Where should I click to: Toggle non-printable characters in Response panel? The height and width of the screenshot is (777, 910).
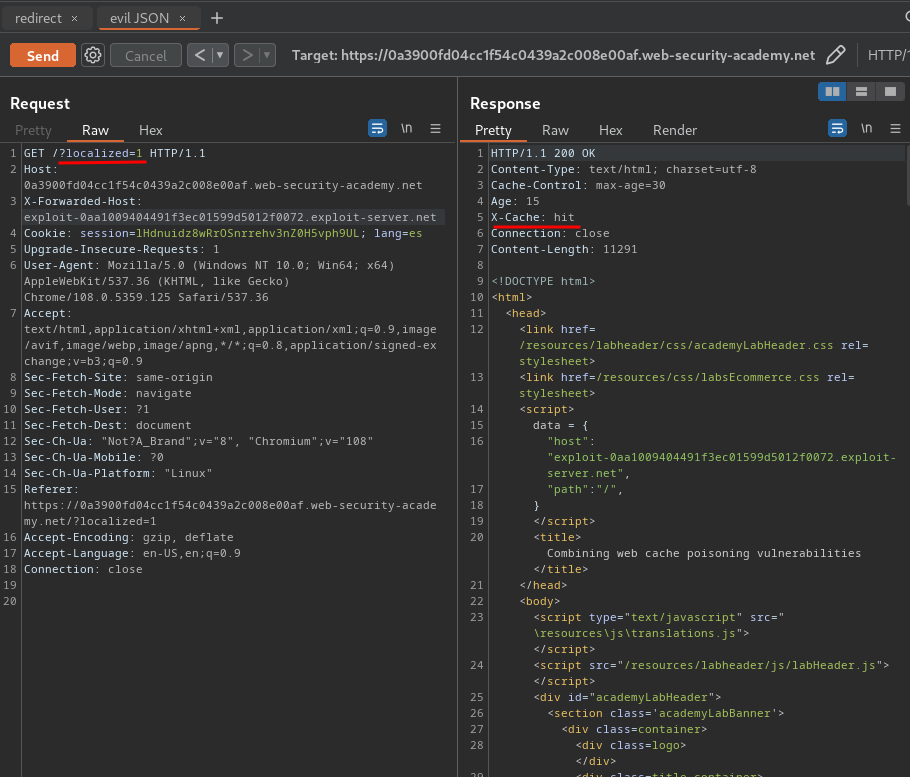point(866,128)
